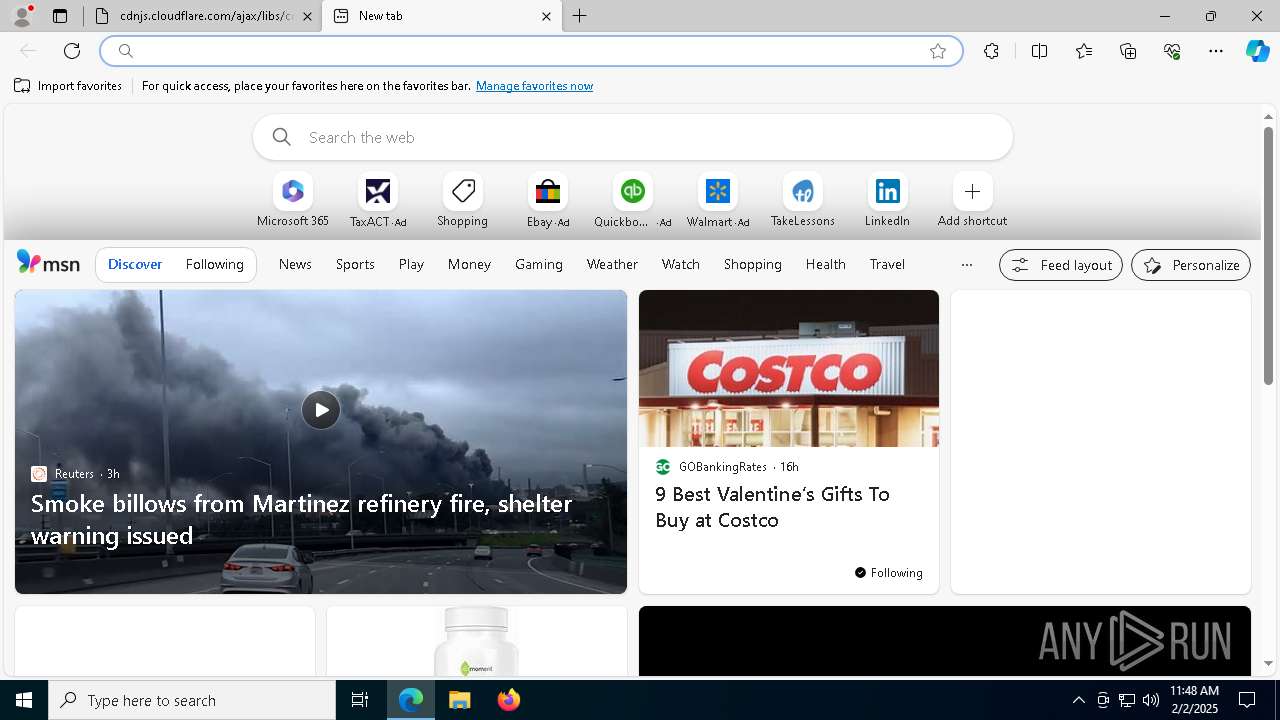Click the GOBankingRates source name

point(723,467)
